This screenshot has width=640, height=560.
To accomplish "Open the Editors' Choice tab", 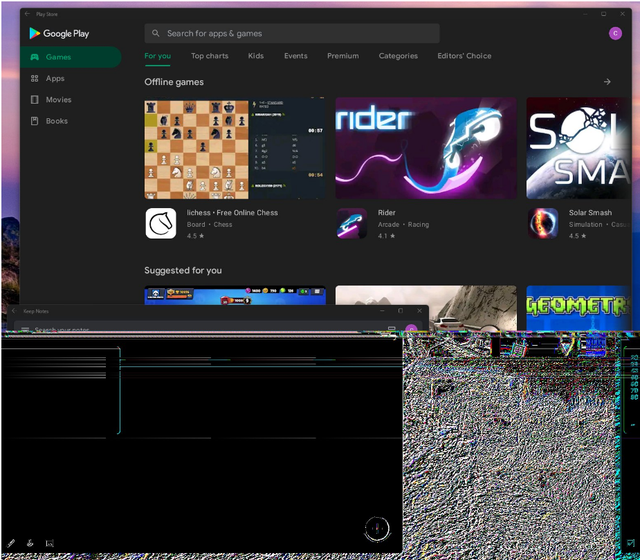I will point(464,56).
